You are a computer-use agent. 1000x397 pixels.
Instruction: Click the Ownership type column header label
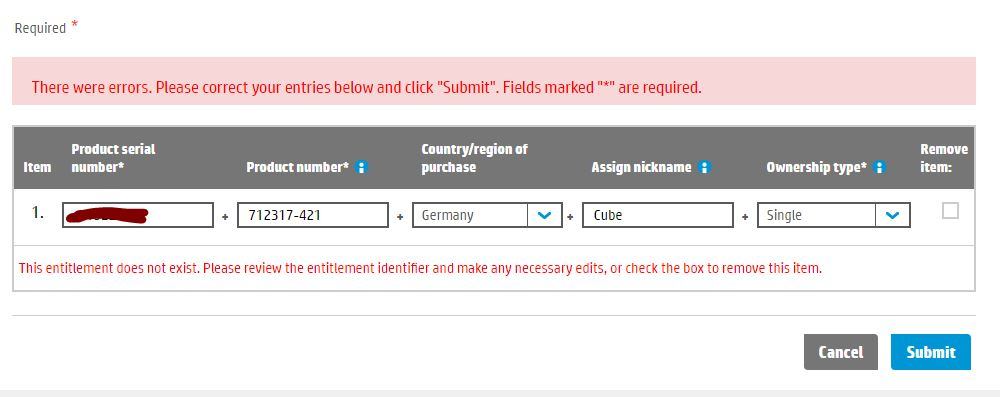tap(816, 167)
